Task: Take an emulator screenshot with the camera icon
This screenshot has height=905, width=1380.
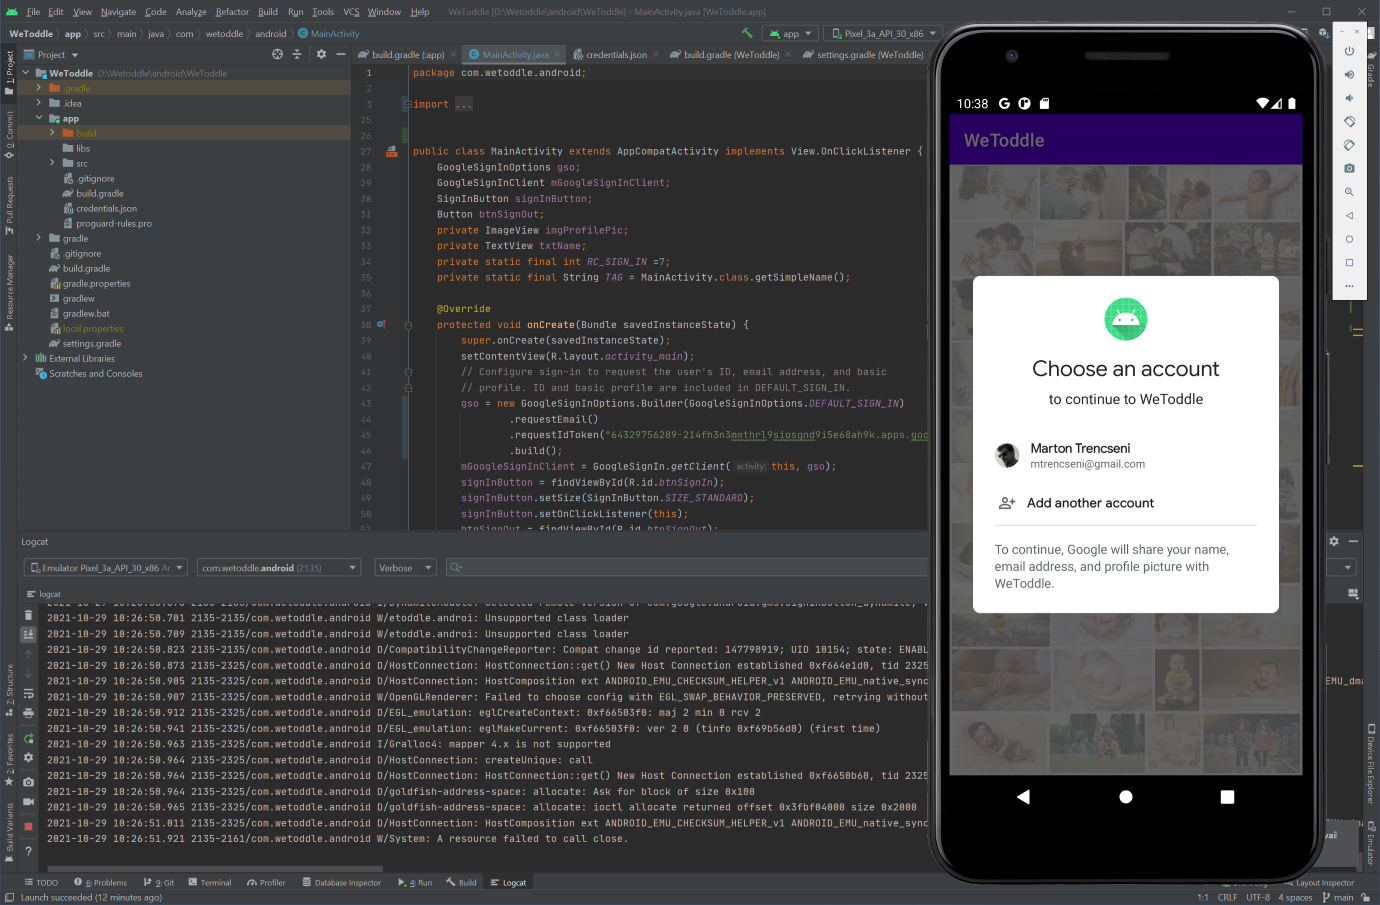Action: click(1349, 168)
